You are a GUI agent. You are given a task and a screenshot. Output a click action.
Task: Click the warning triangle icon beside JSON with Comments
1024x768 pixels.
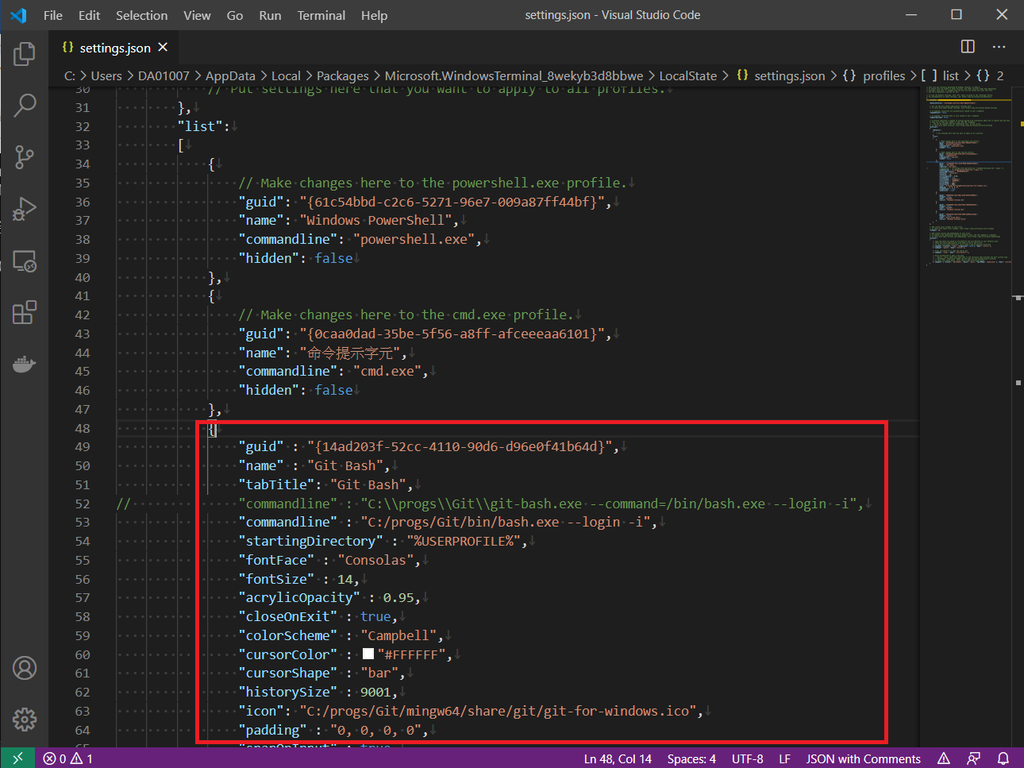pyautogui.click(x=944, y=758)
